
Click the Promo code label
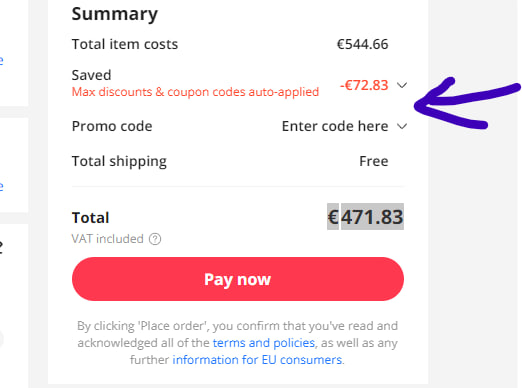pyautogui.click(x=112, y=126)
